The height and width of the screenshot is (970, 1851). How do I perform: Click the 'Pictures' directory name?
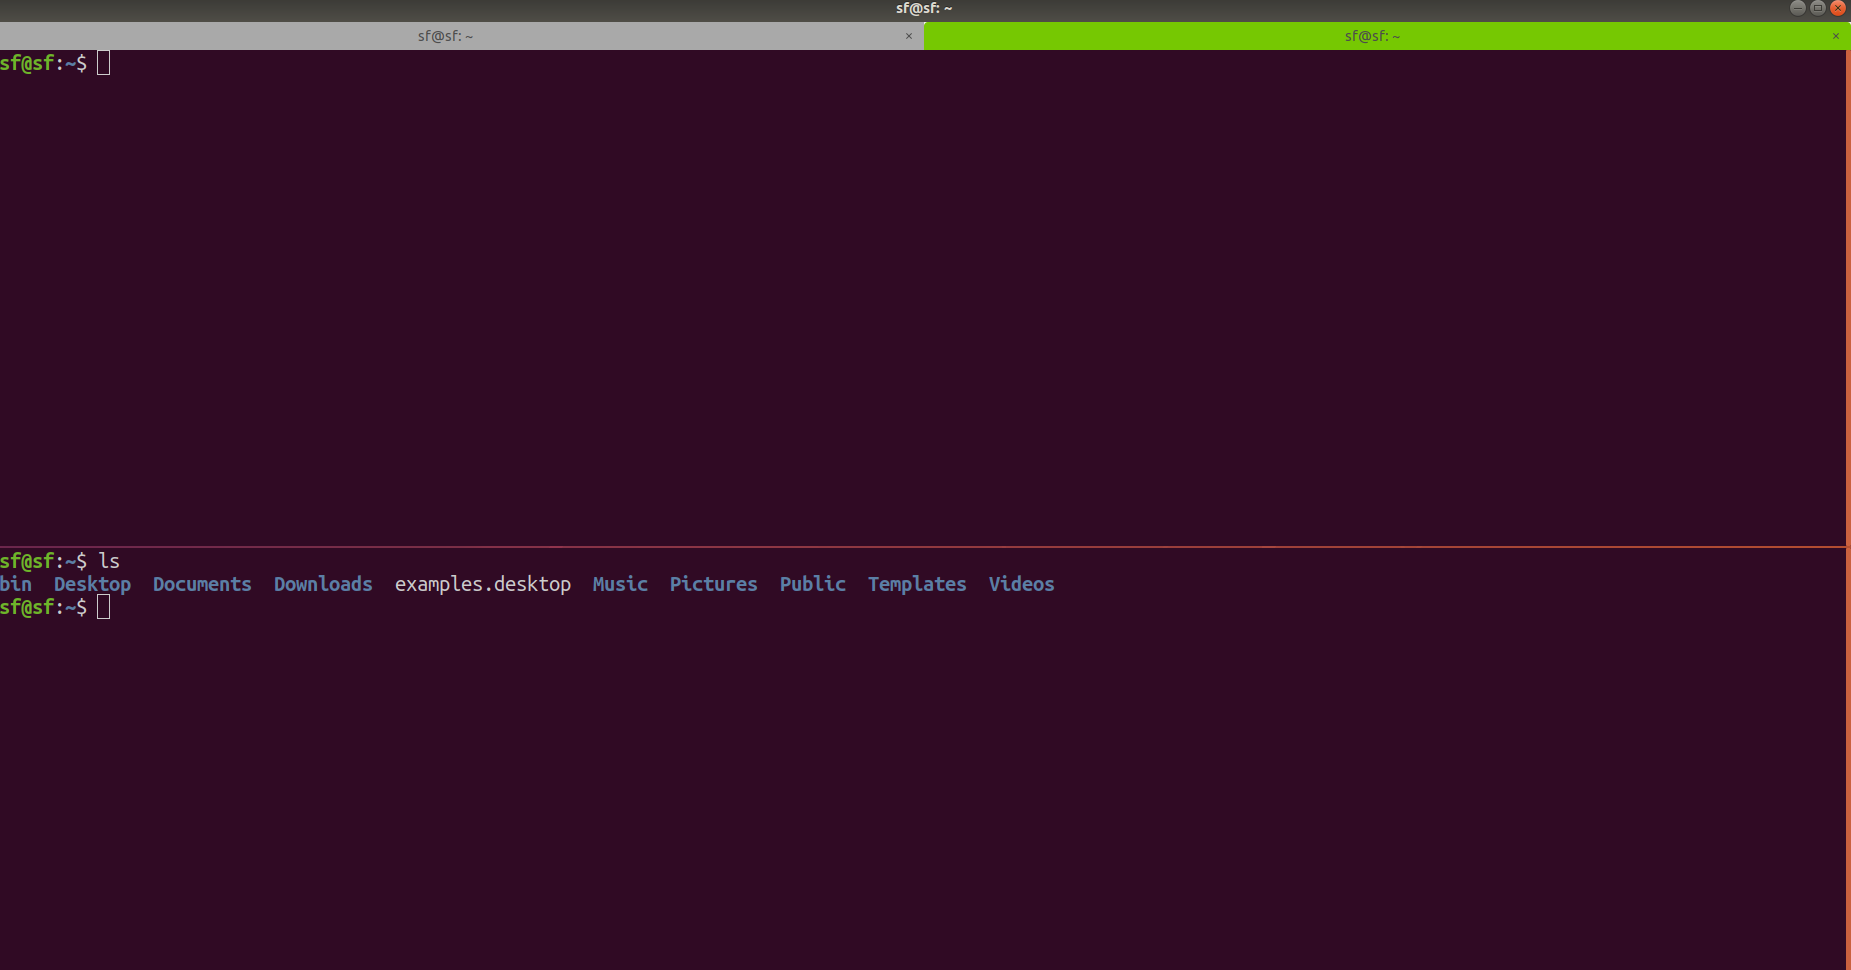click(714, 584)
